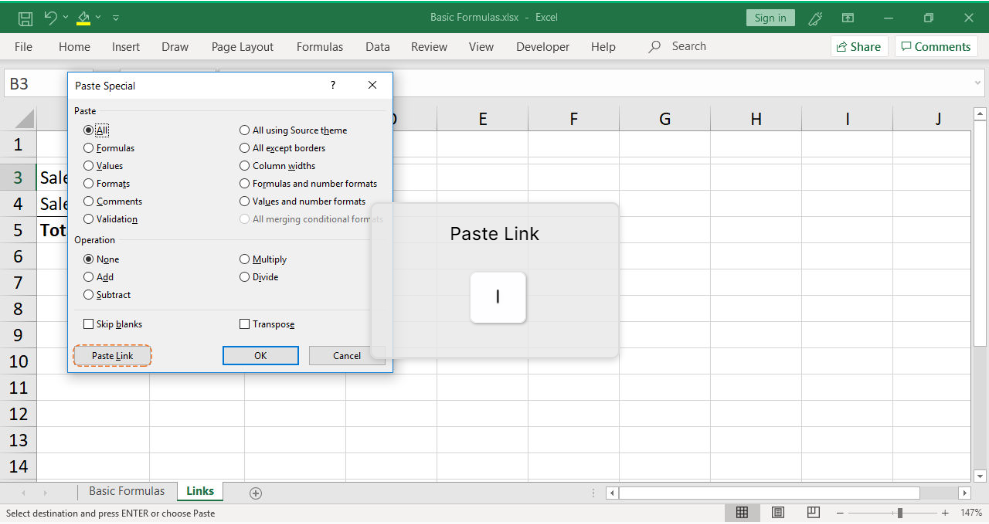Open the Comments button
The width and height of the screenshot is (989, 524).
tap(936, 47)
